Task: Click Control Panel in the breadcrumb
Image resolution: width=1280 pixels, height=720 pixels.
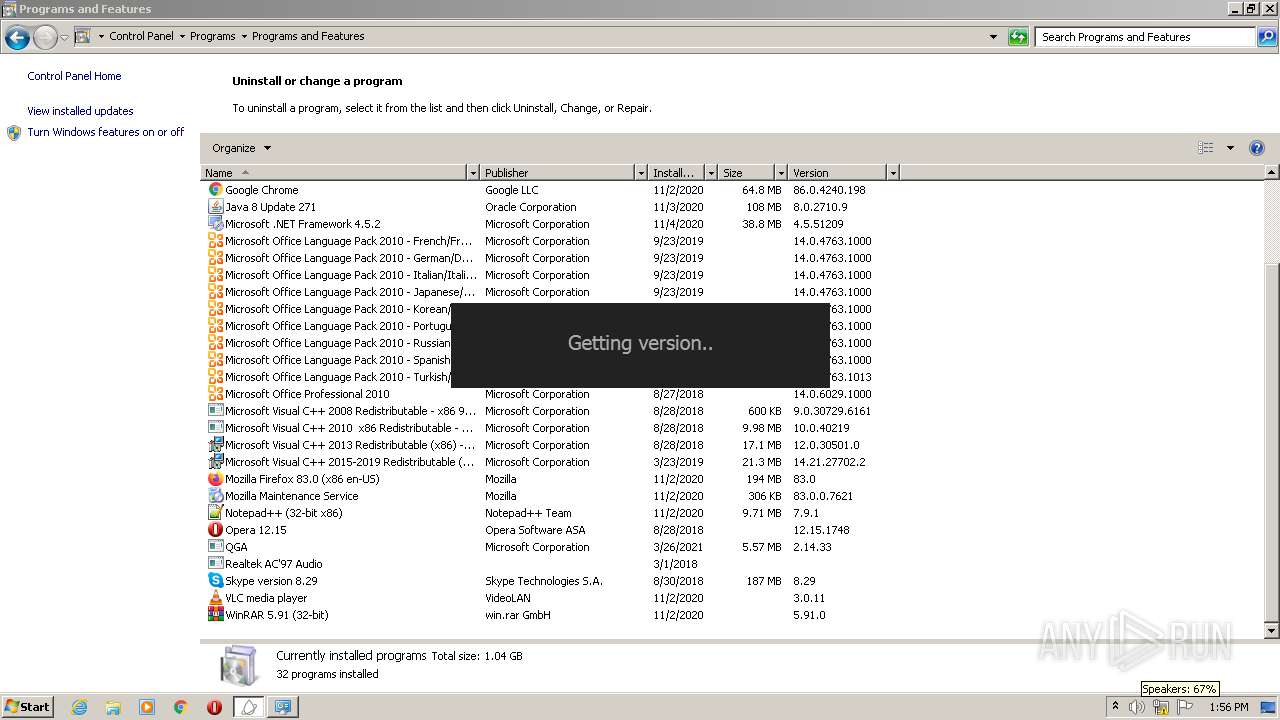Action: (x=141, y=36)
